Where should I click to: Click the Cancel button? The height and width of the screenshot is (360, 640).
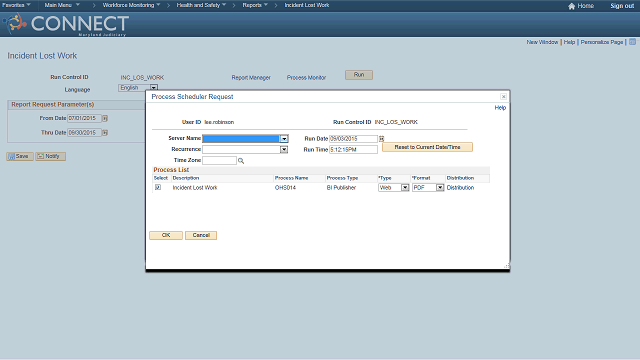[x=201, y=236]
